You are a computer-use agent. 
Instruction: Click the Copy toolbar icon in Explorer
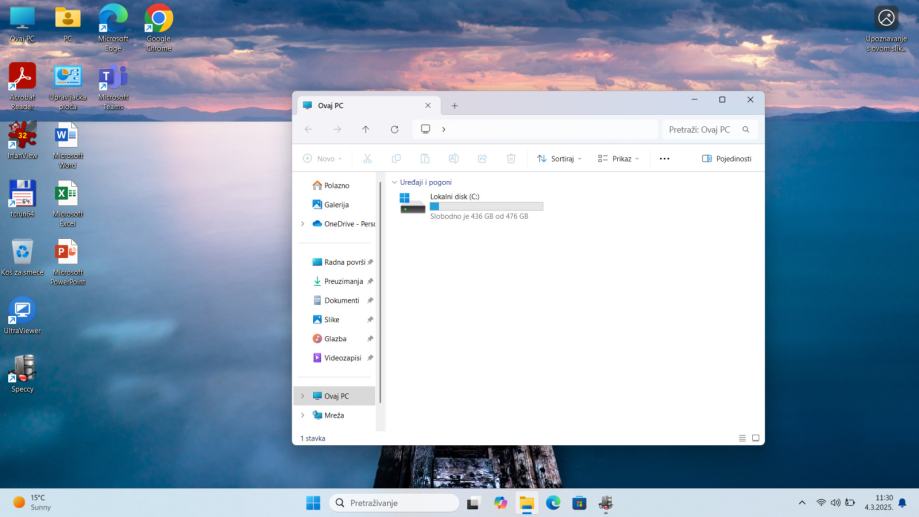pyautogui.click(x=396, y=158)
